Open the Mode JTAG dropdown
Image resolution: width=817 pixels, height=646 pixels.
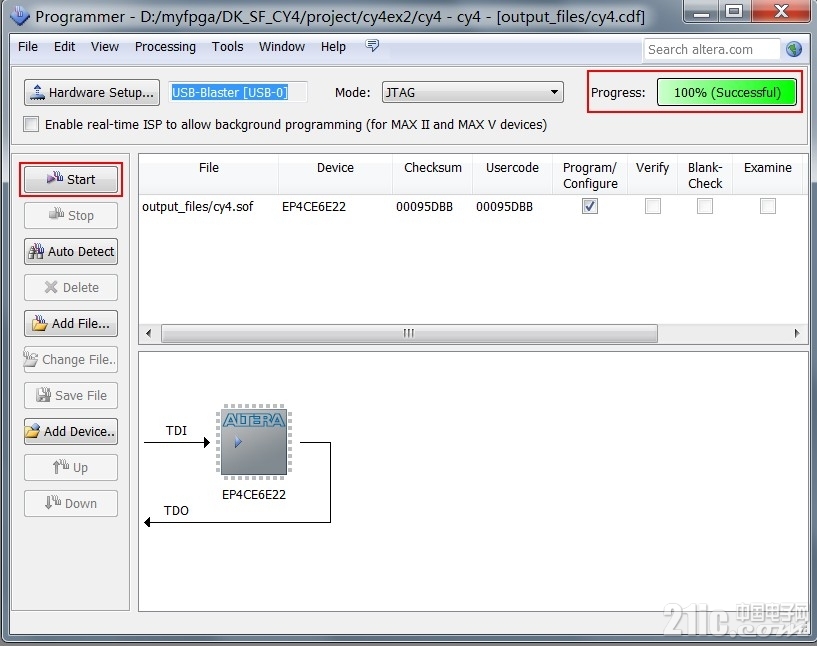(x=473, y=93)
